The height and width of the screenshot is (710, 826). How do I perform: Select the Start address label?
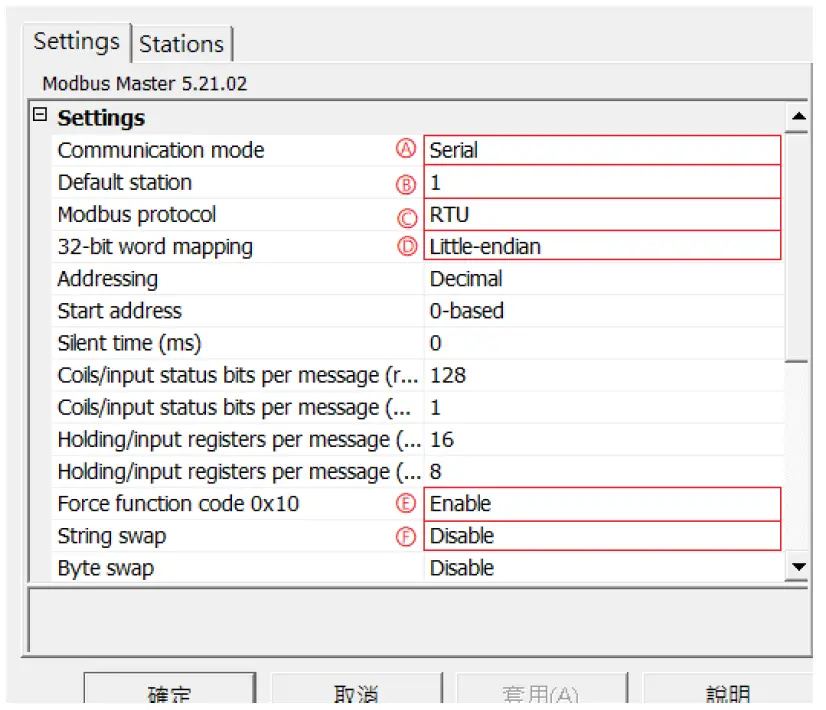tap(120, 311)
